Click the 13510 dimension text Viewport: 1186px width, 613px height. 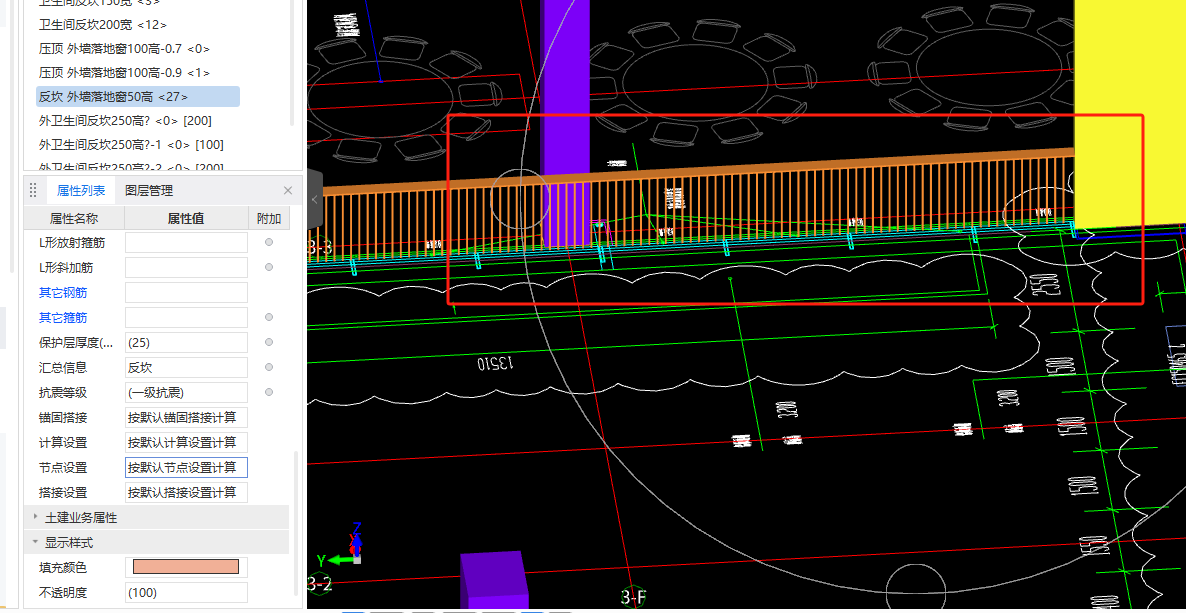[x=495, y=363]
